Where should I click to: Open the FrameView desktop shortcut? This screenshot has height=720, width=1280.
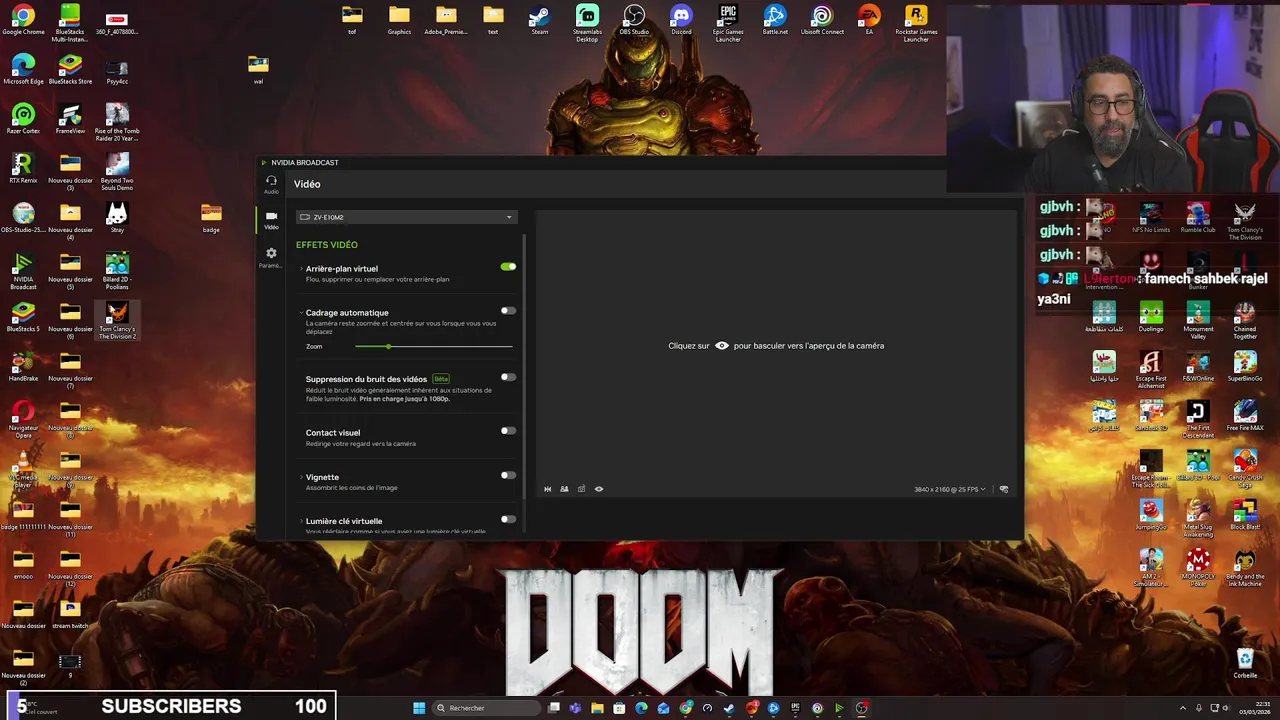(70, 120)
